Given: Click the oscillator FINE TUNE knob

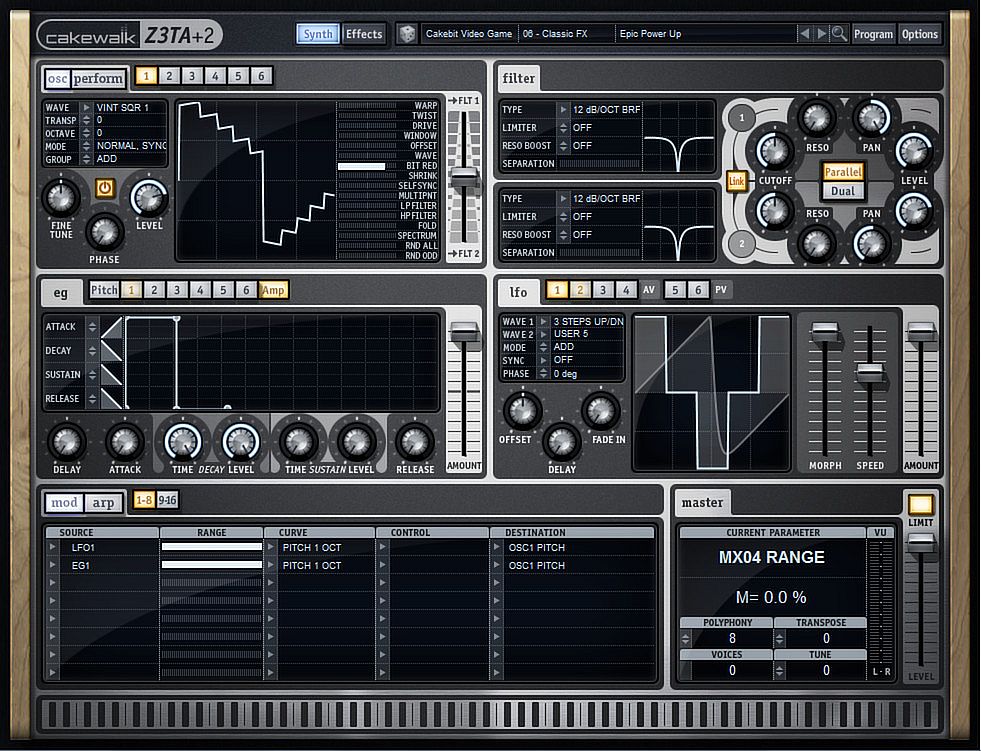Looking at the screenshot, I should point(61,198).
